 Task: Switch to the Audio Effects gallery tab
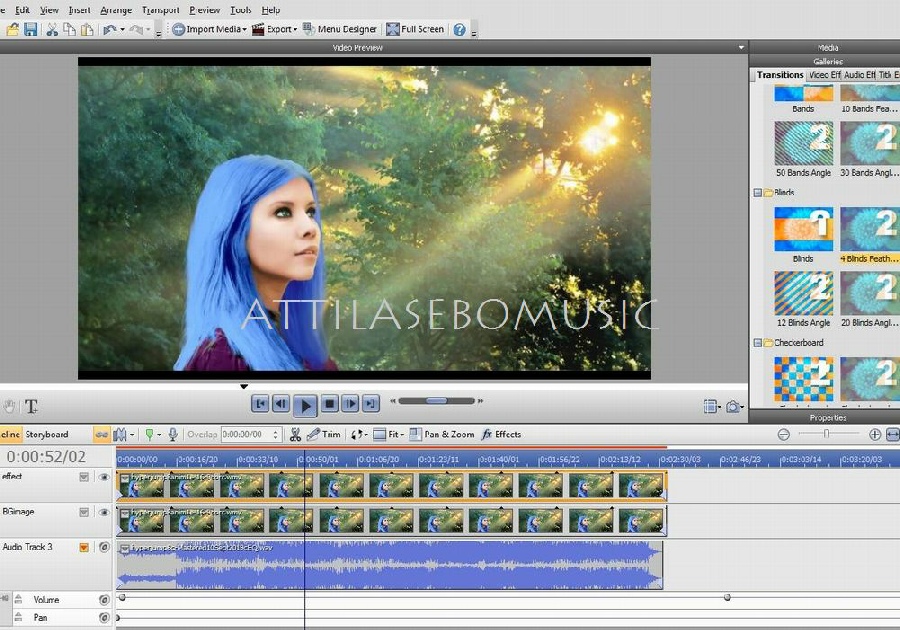(x=859, y=75)
